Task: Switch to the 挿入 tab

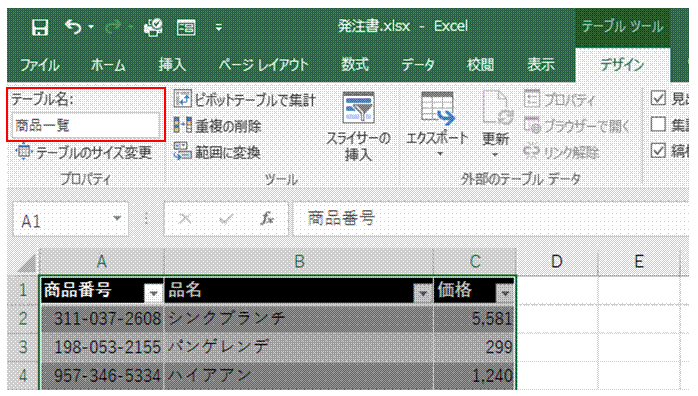Action: (x=172, y=65)
